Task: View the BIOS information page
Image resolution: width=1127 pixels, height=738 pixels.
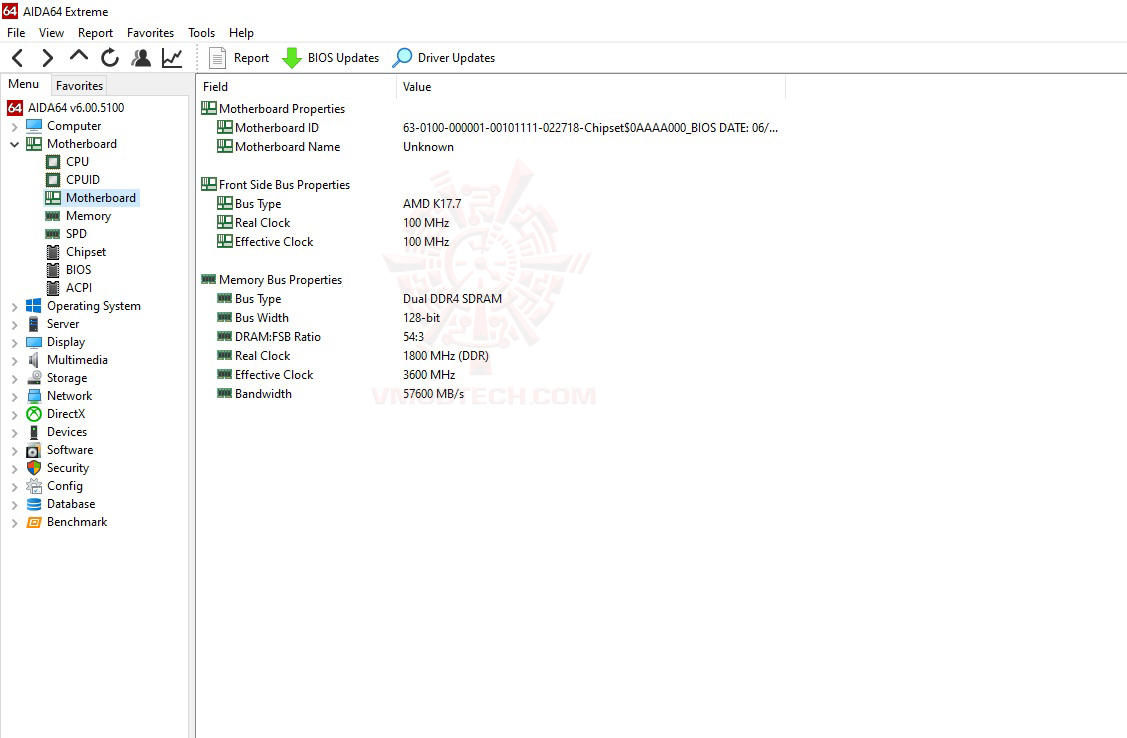Action: [x=77, y=269]
